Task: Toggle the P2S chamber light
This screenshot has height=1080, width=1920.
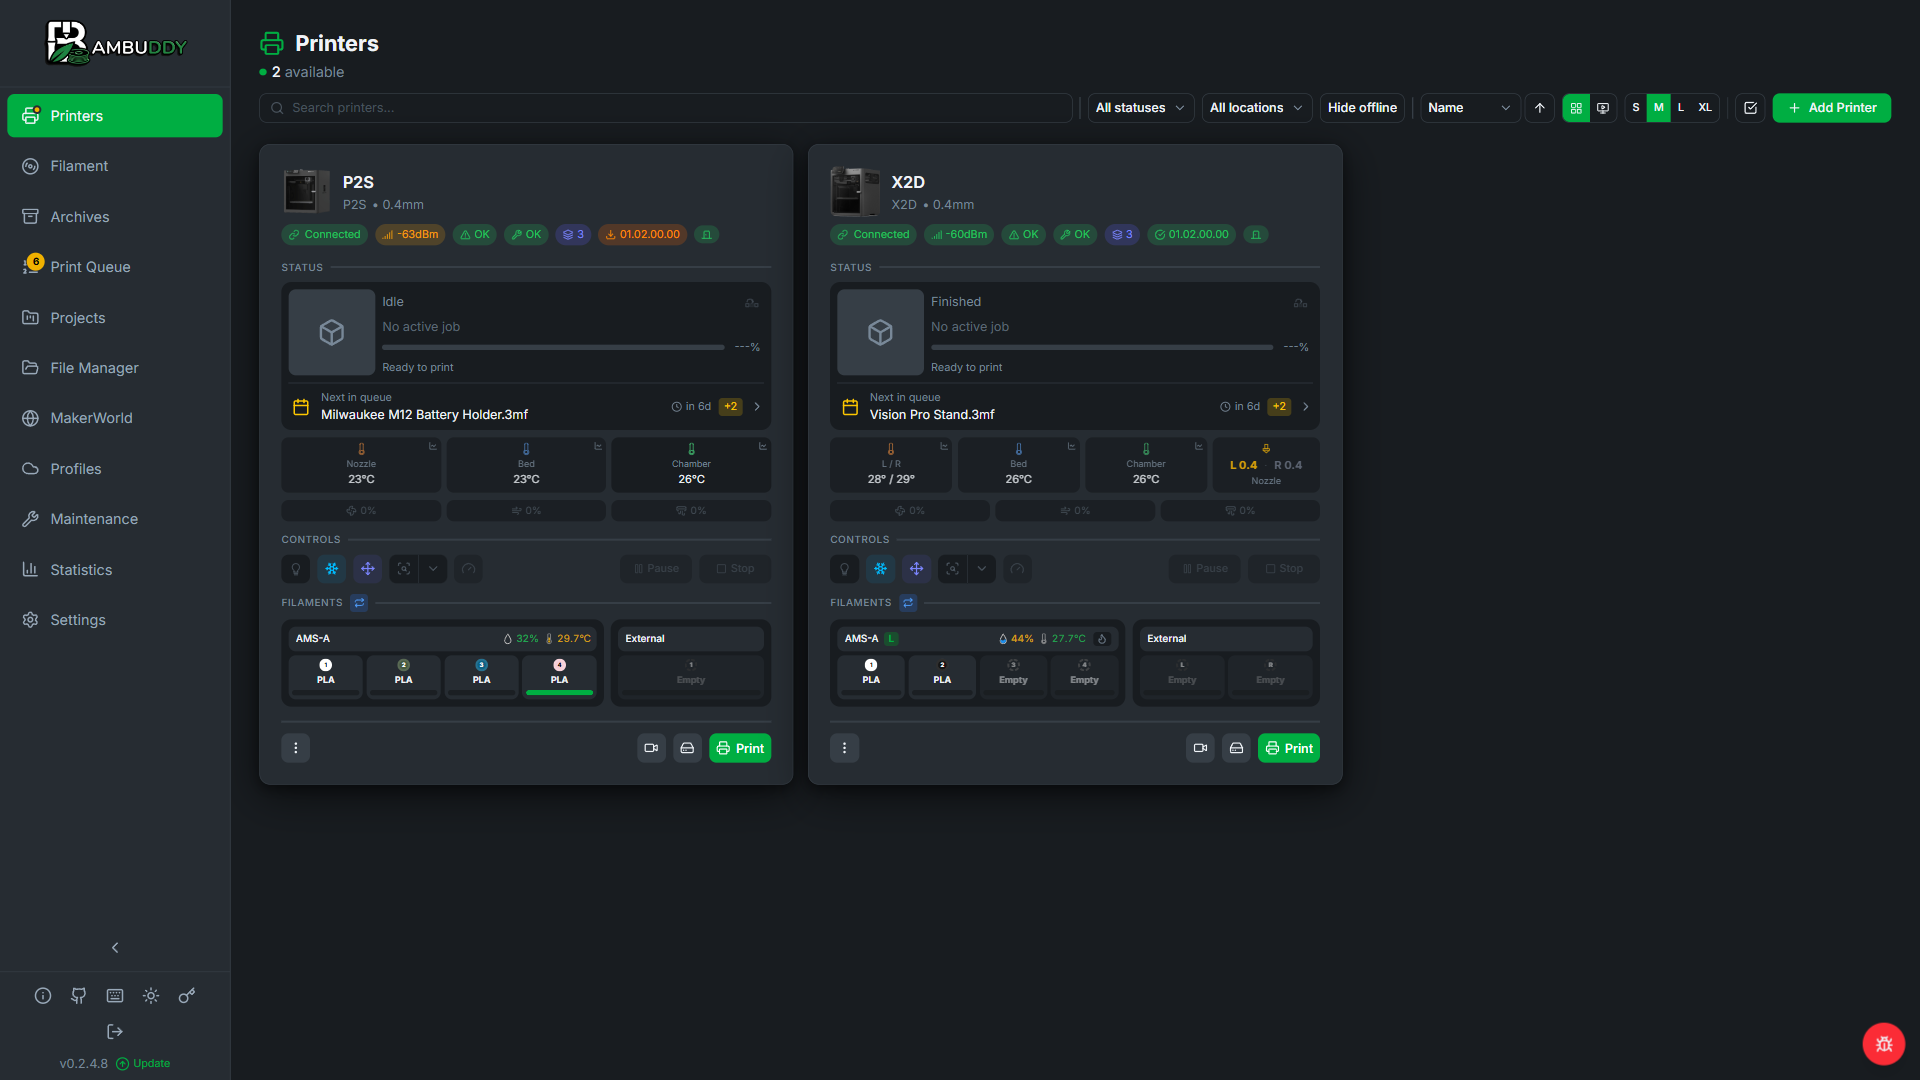Action: [296, 569]
